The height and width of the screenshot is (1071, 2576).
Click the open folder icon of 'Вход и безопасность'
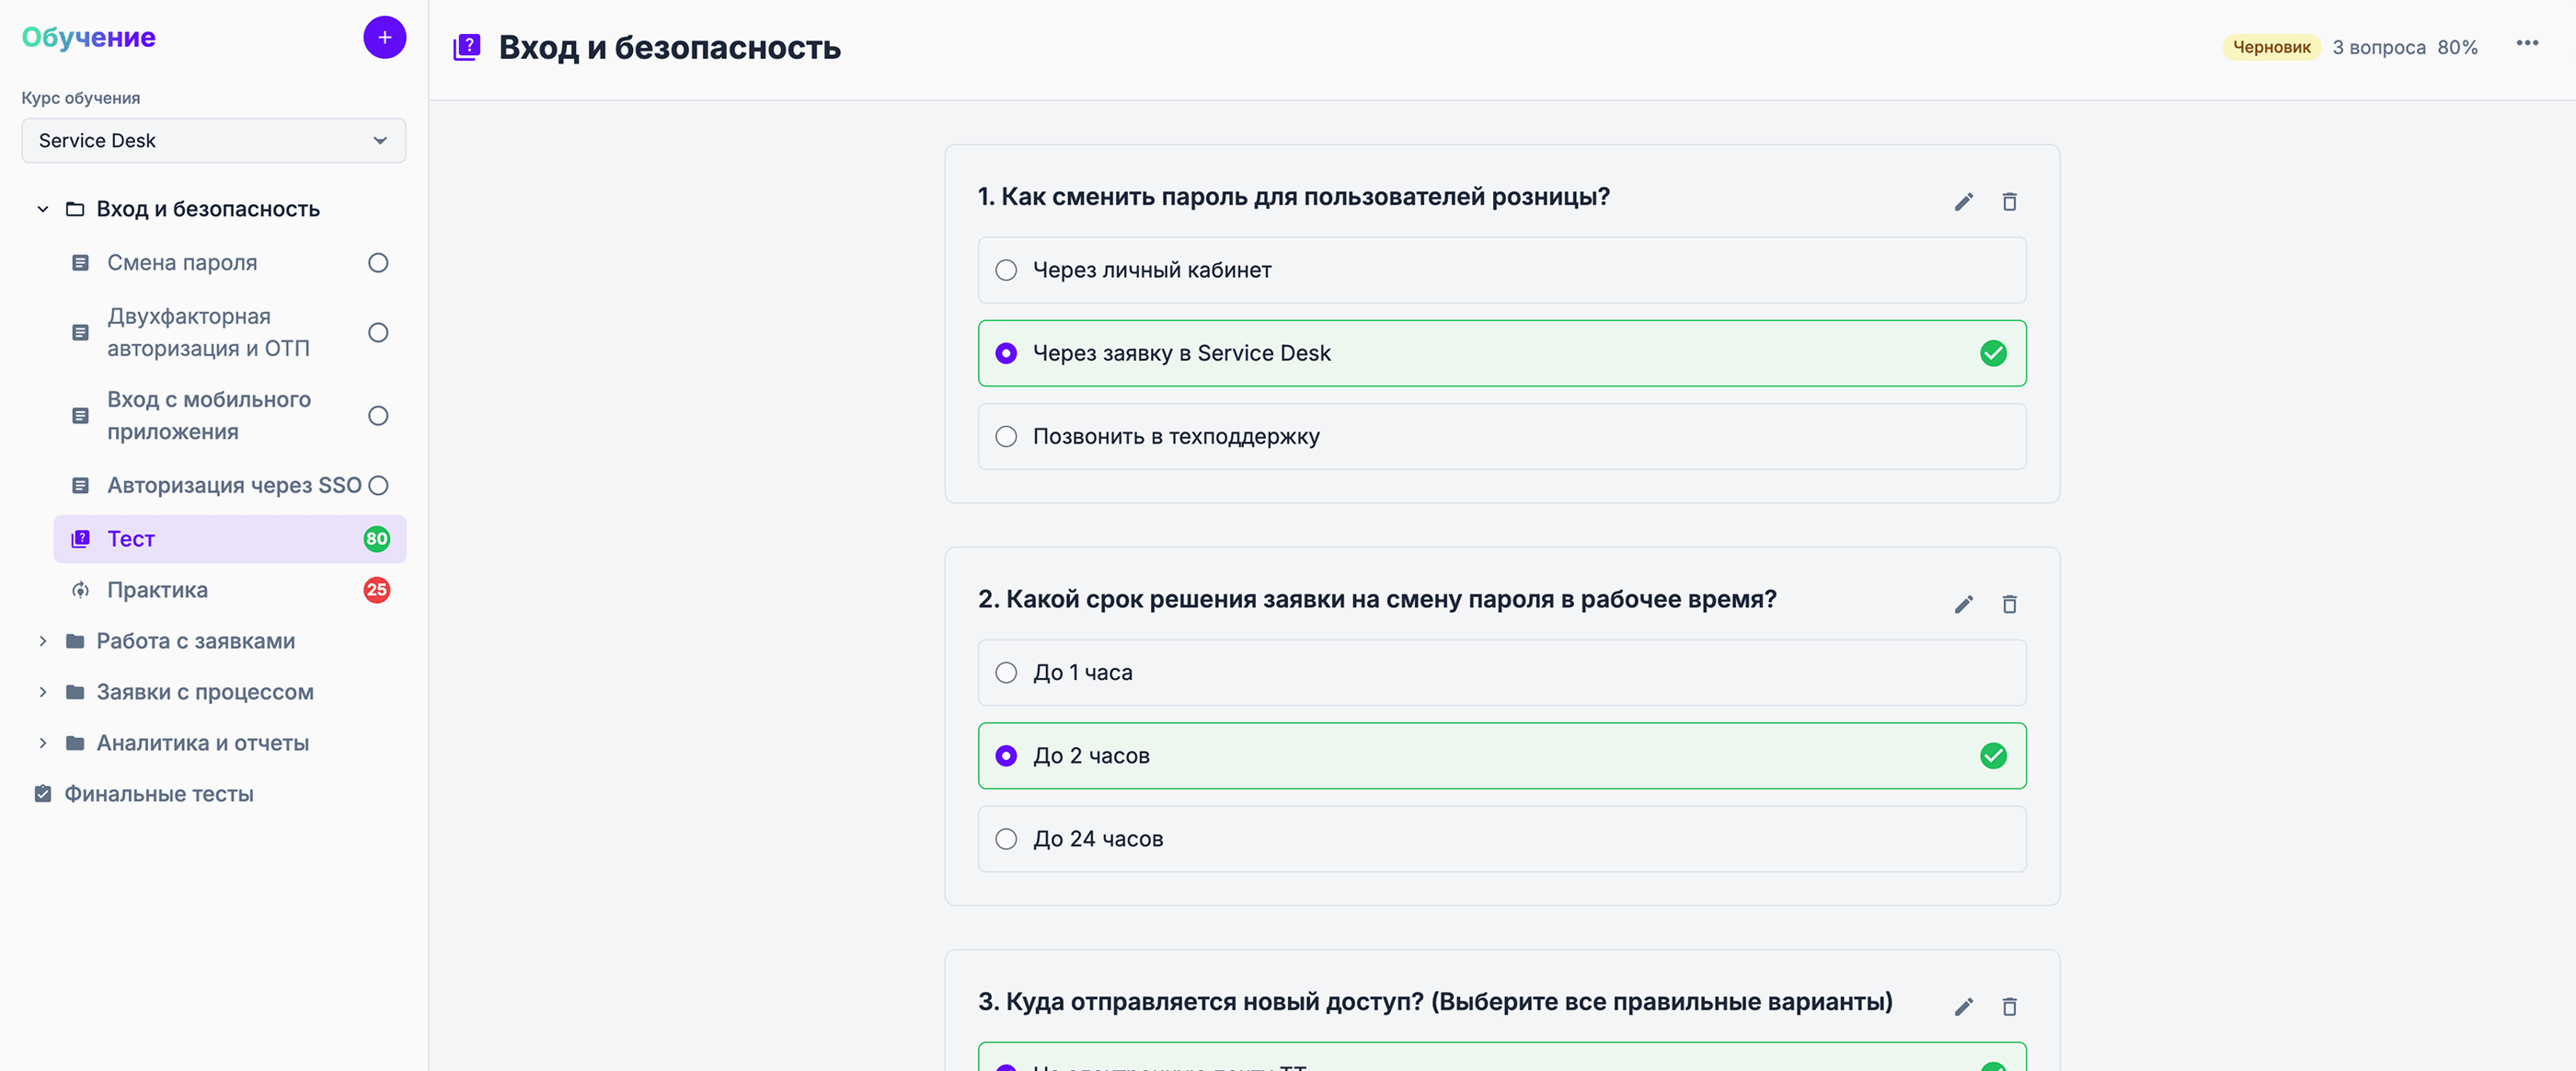(75, 209)
